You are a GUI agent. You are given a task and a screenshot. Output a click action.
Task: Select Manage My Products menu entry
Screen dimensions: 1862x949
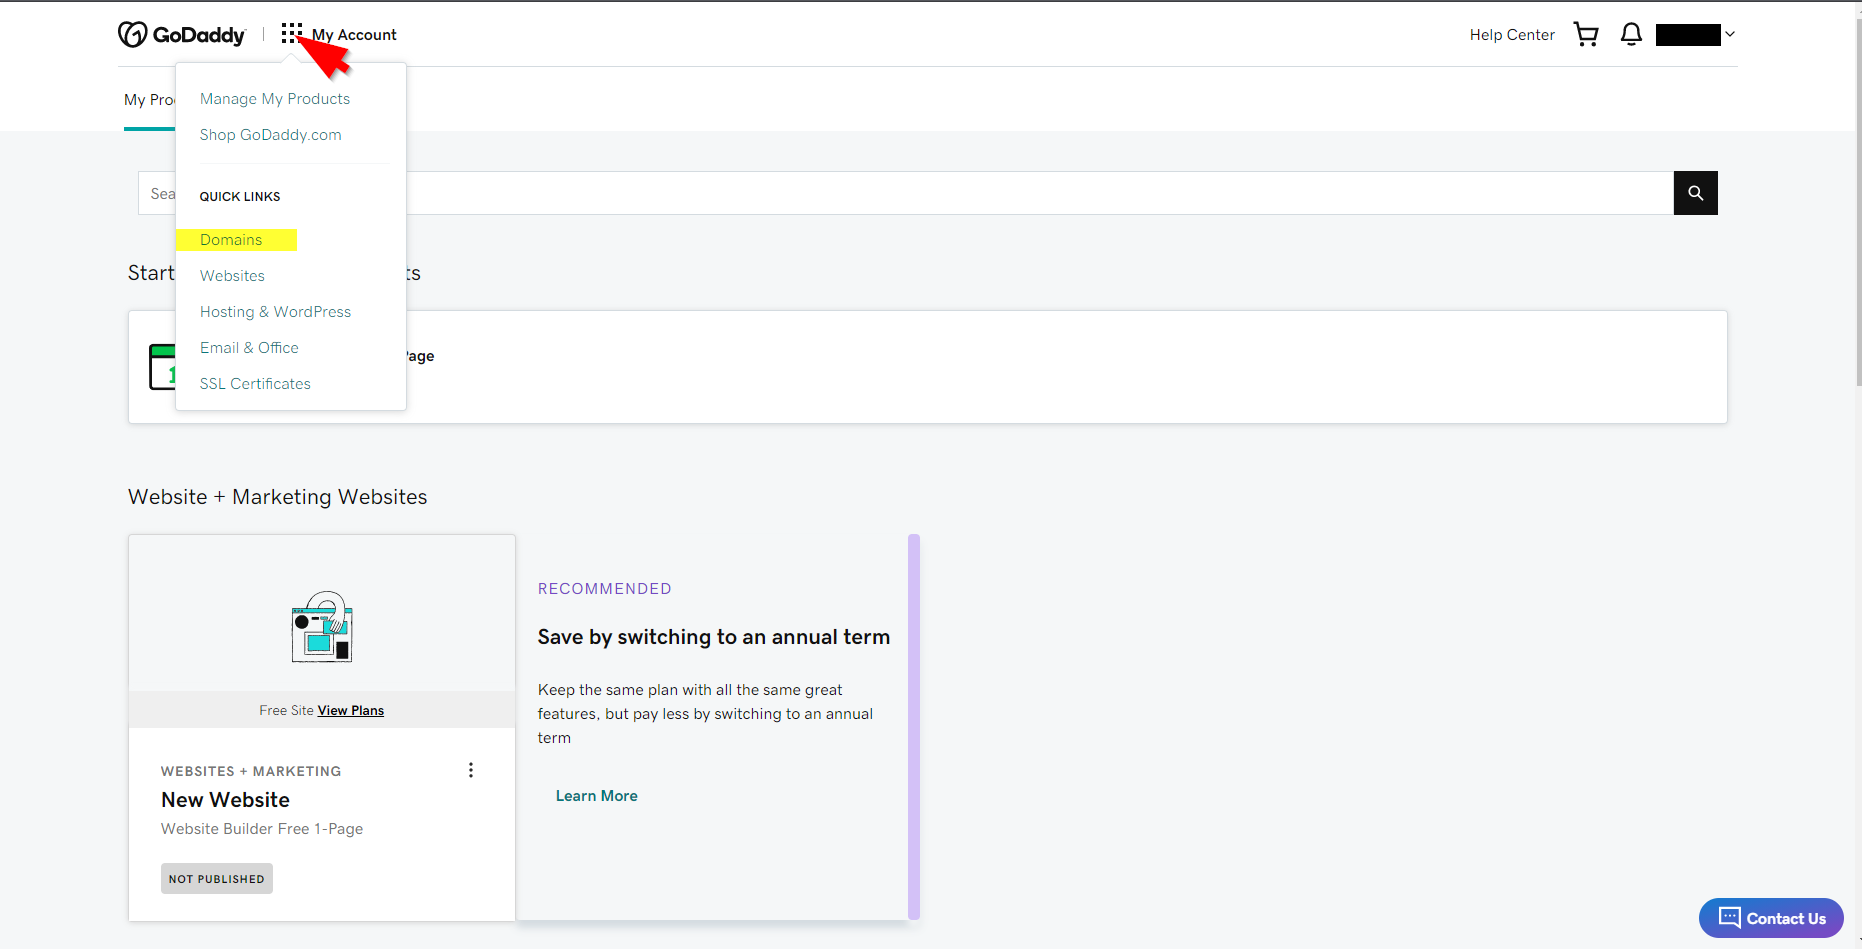click(x=275, y=99)
